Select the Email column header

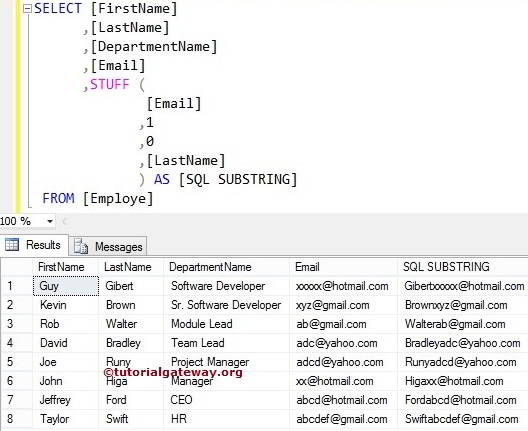click(343, 267)
